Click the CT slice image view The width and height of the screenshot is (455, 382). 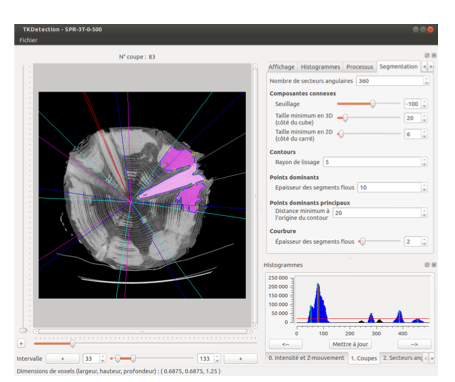pos(142,195)
